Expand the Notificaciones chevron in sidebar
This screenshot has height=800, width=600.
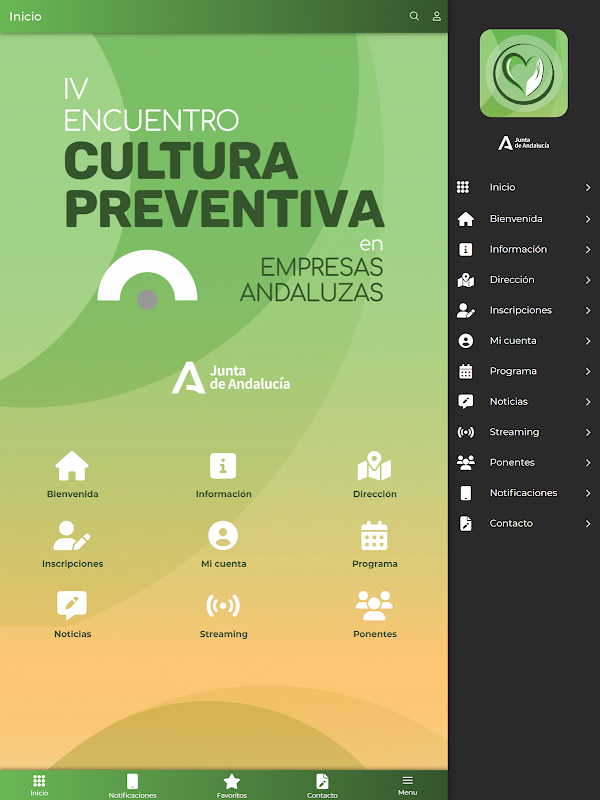588,493
